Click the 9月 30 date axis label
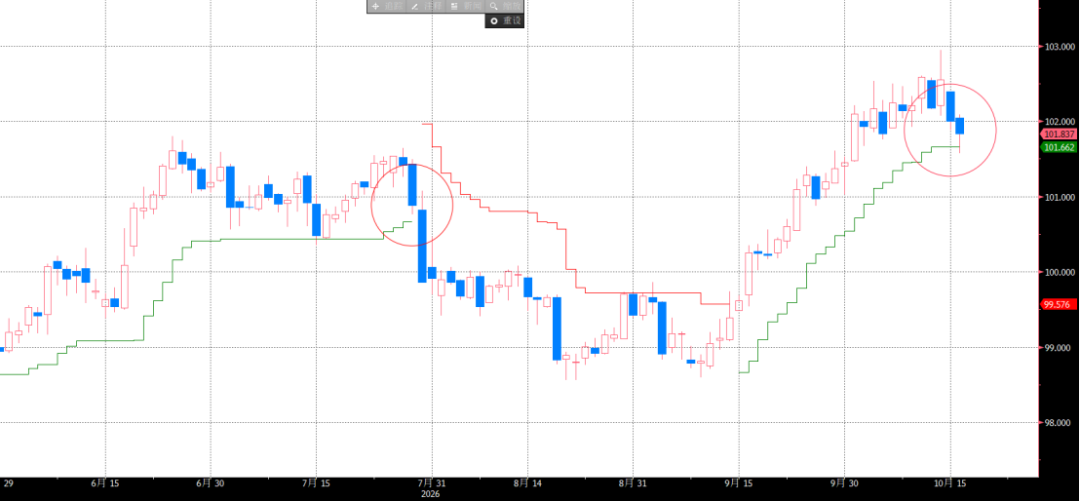The image size is (1080, 501). pos(844,484)
